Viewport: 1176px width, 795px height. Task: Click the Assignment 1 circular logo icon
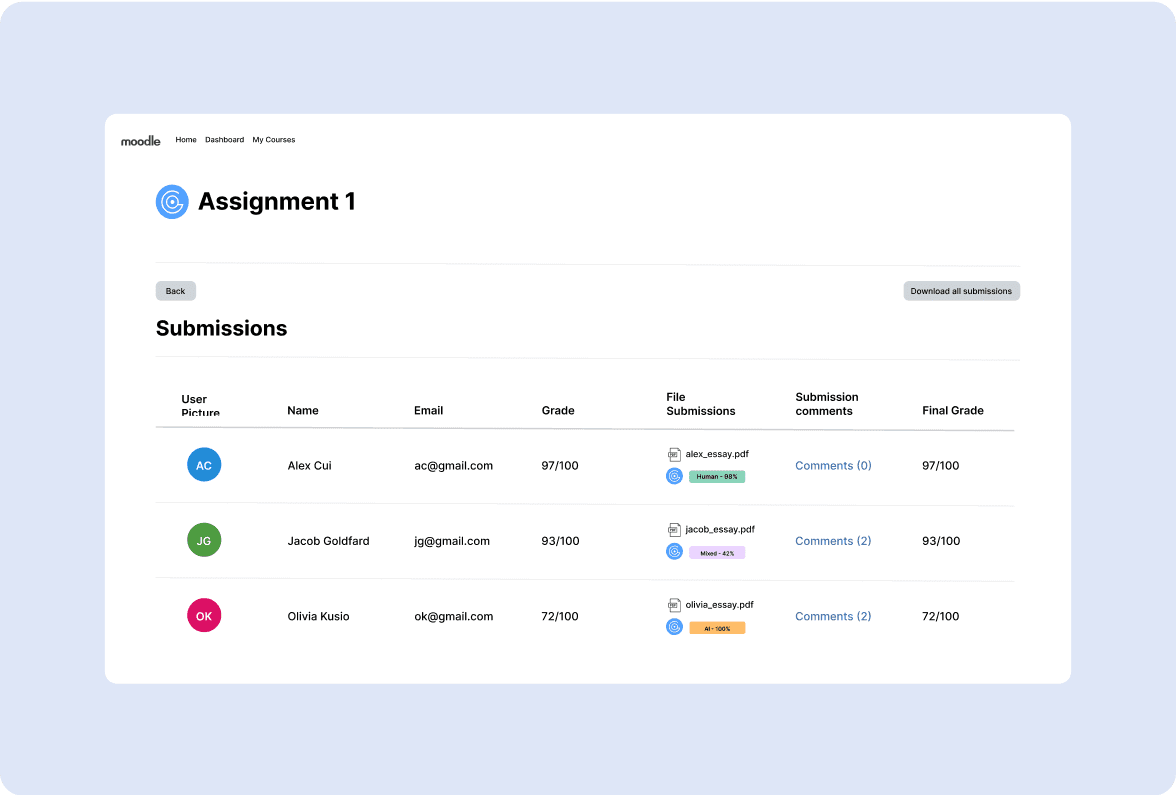click(172, 202)
